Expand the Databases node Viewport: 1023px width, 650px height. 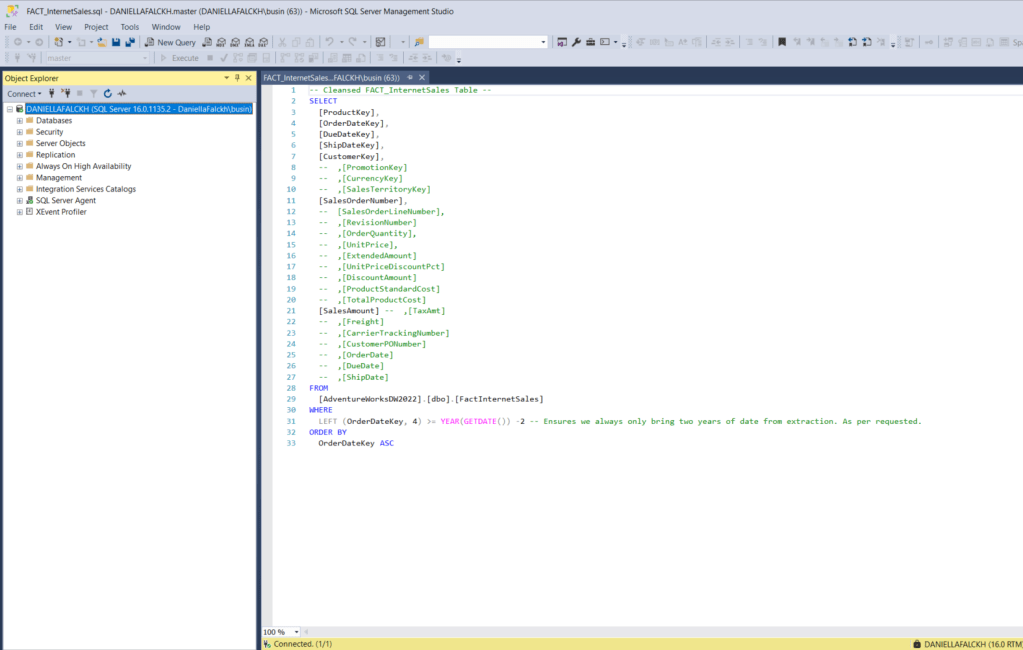pos(19,121)
